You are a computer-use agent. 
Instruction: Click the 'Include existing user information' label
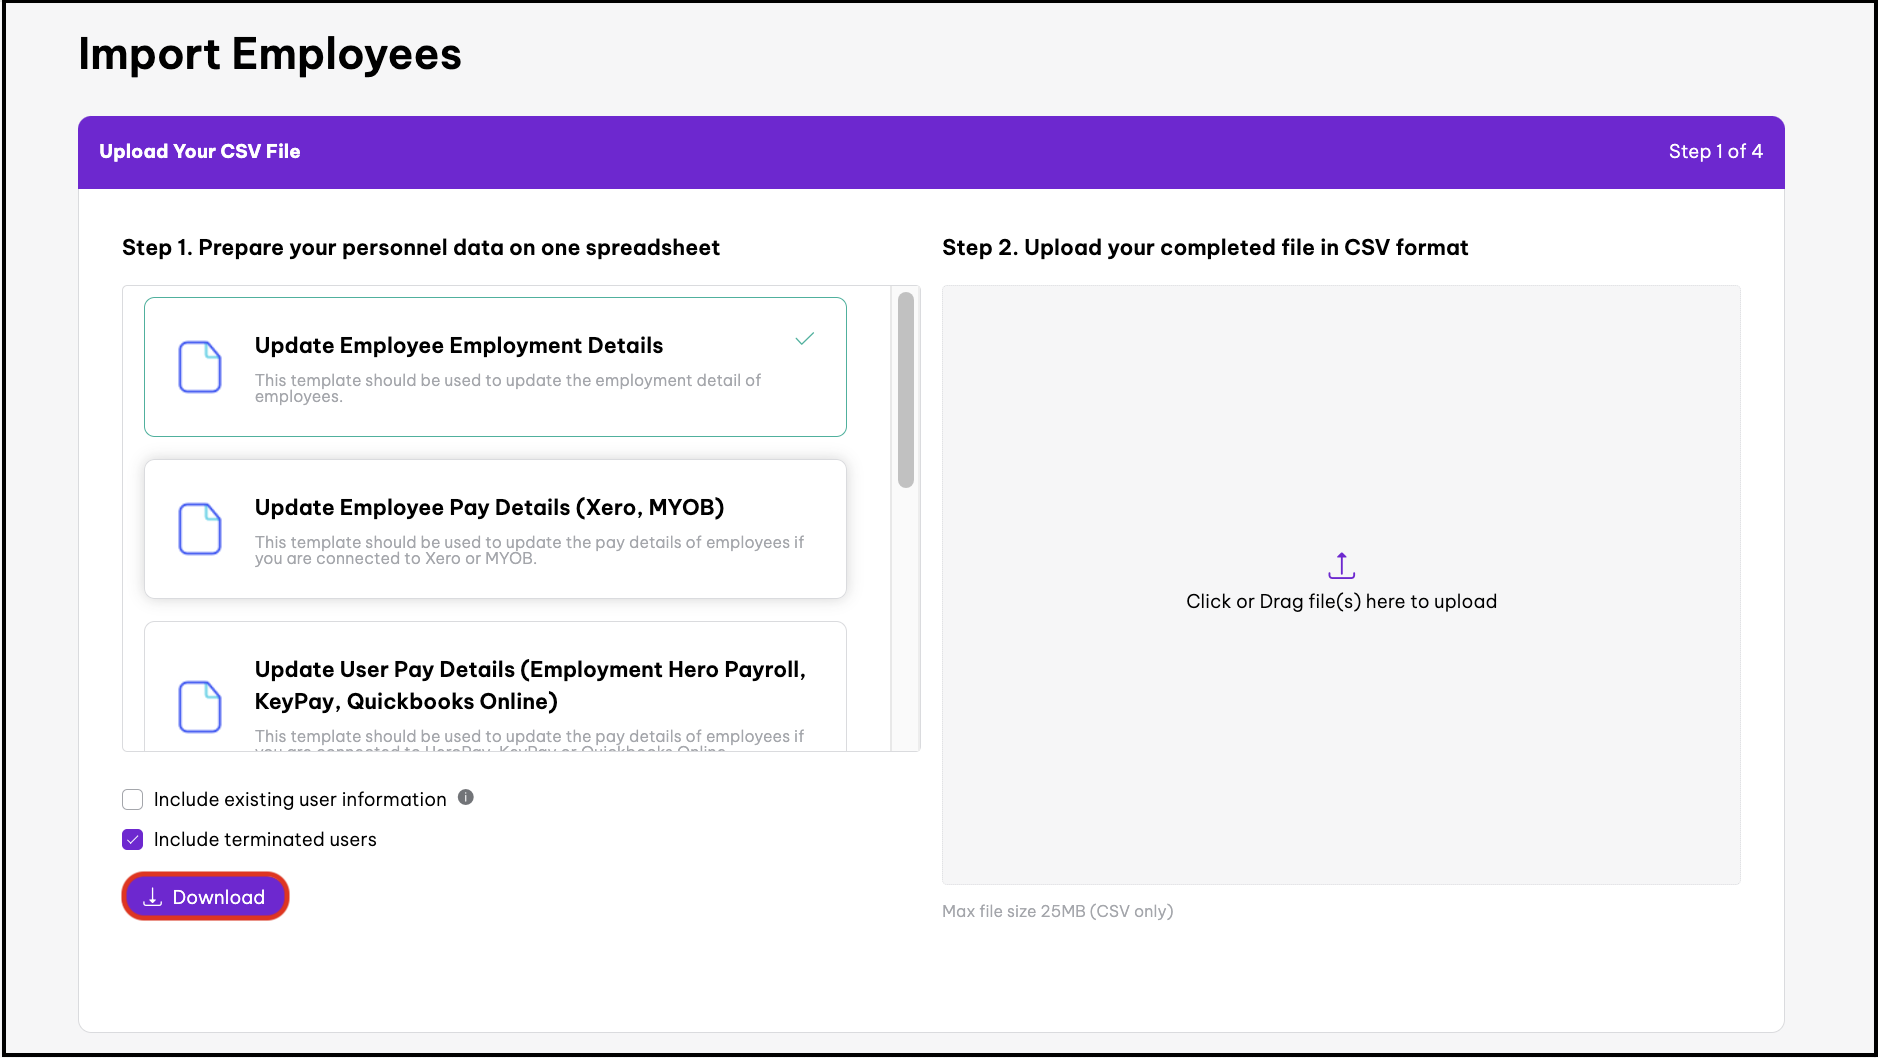coord(300,800)
